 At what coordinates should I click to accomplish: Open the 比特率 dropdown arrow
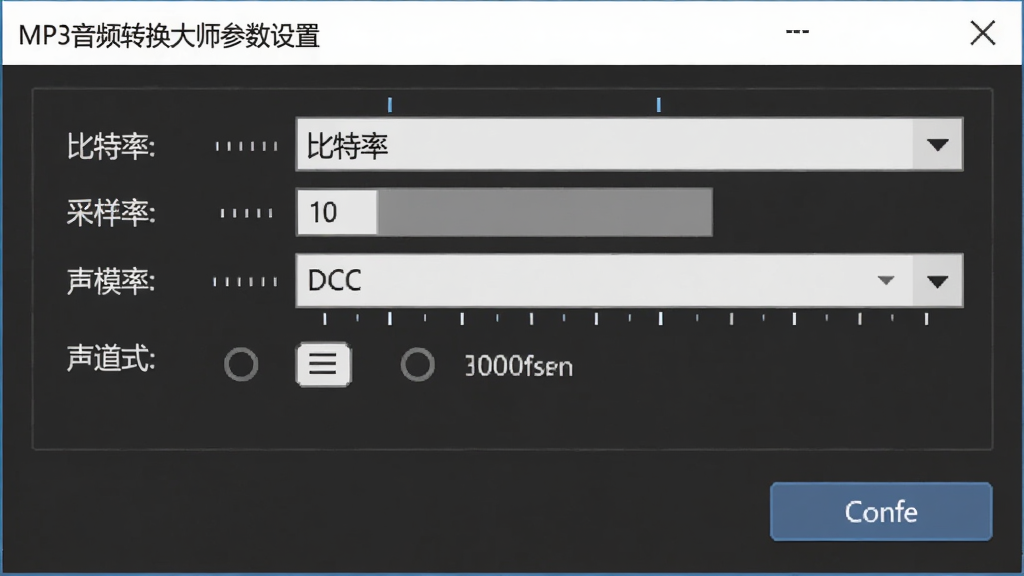coord(938,144)
